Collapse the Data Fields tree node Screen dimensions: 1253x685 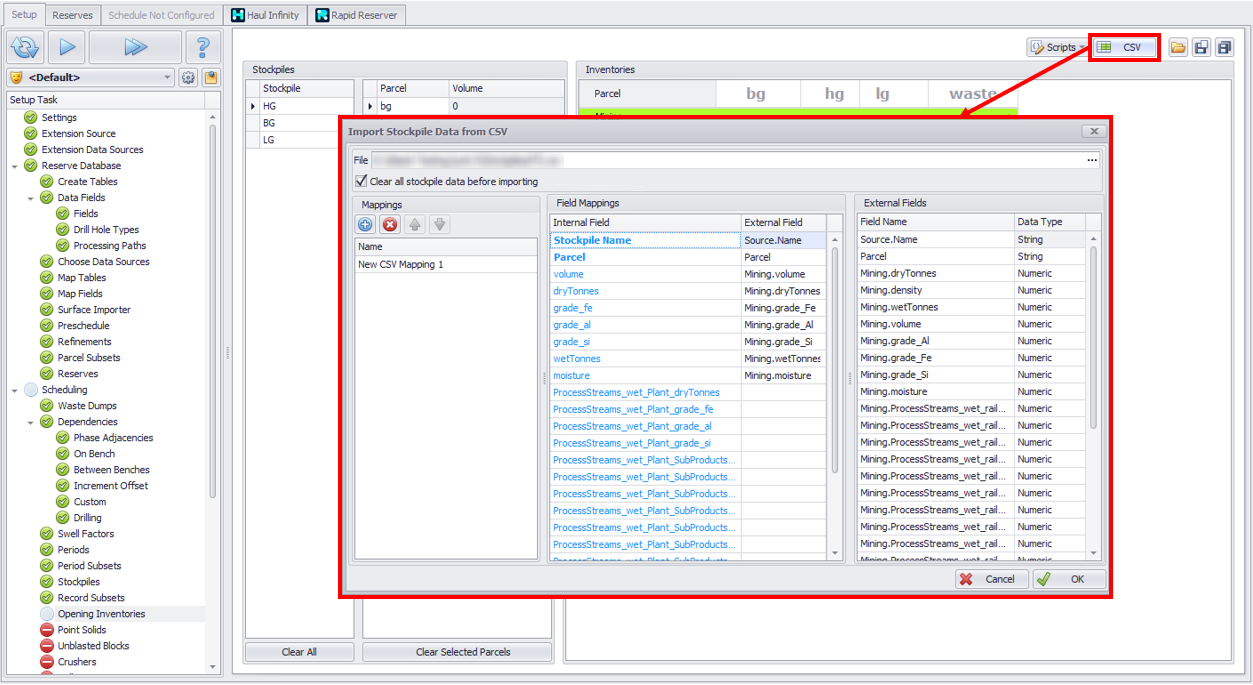[31, 198]
